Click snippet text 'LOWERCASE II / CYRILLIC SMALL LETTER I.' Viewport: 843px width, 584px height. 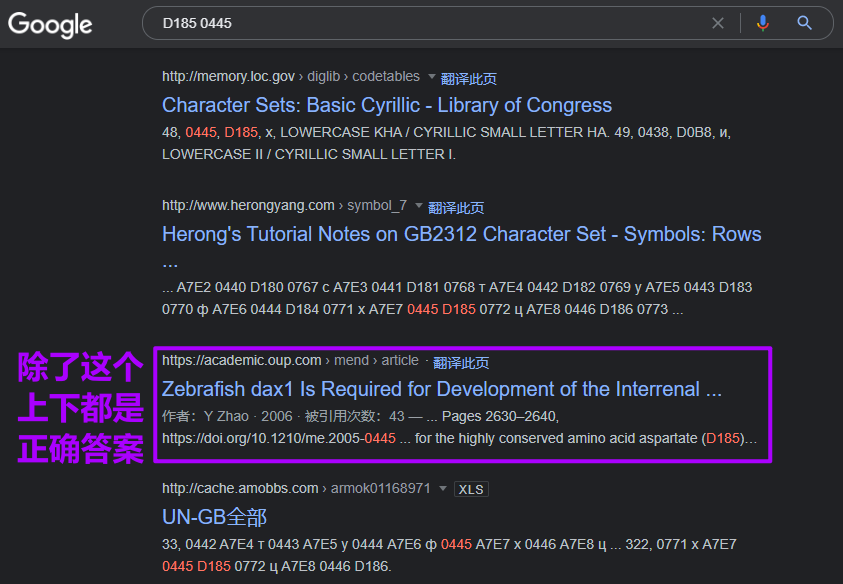[309, 154]
